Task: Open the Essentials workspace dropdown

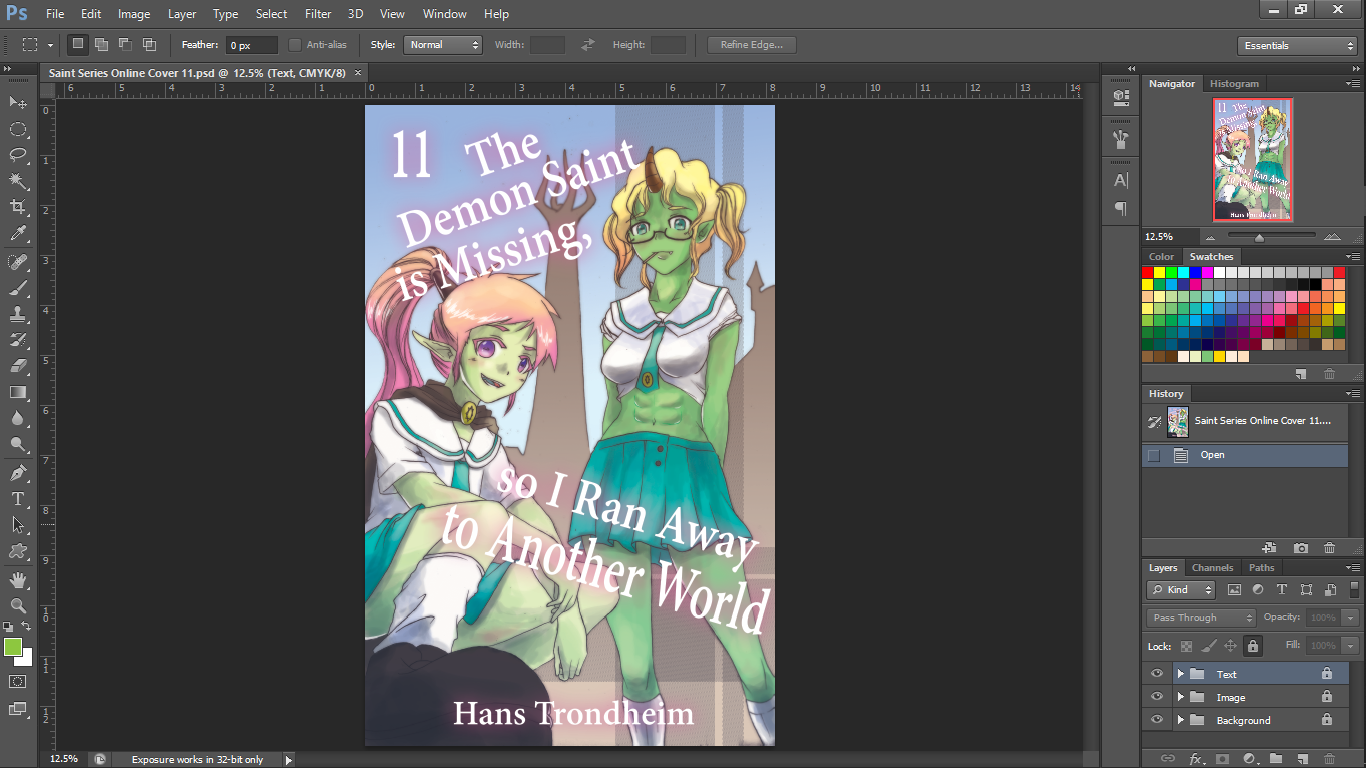Action: (1296, 46)
